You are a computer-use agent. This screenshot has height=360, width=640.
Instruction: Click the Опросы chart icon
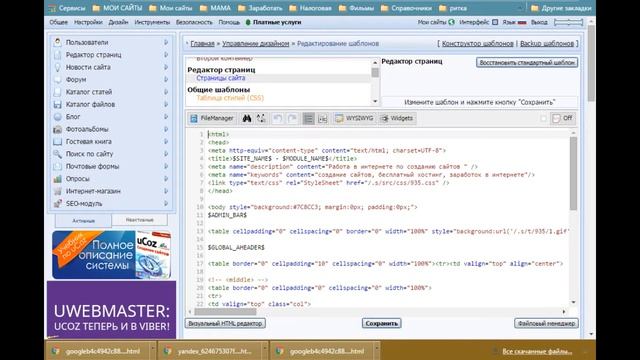[58, 179]
